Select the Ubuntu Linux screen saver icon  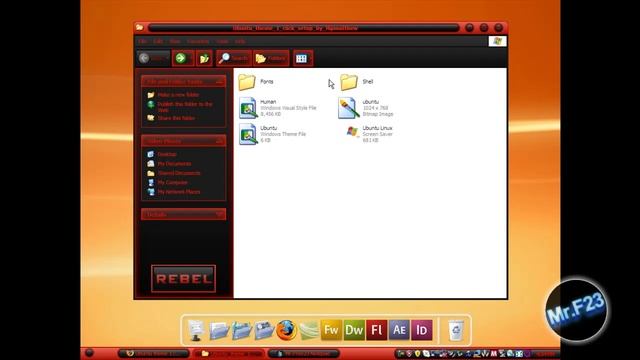pos(352,132)
